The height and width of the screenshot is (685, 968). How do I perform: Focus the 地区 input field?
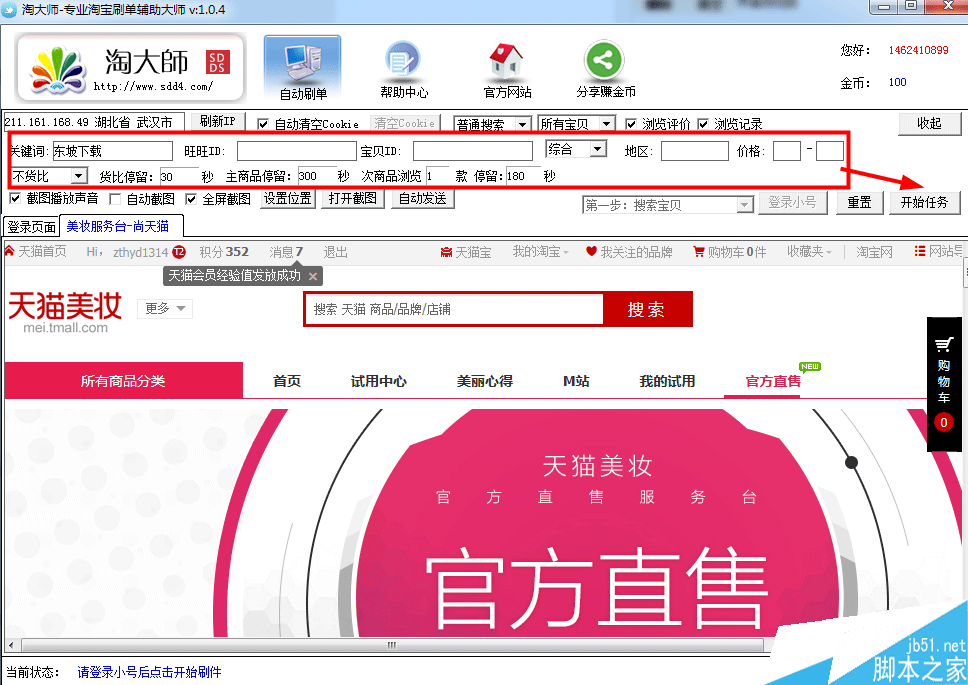[695, 151]
